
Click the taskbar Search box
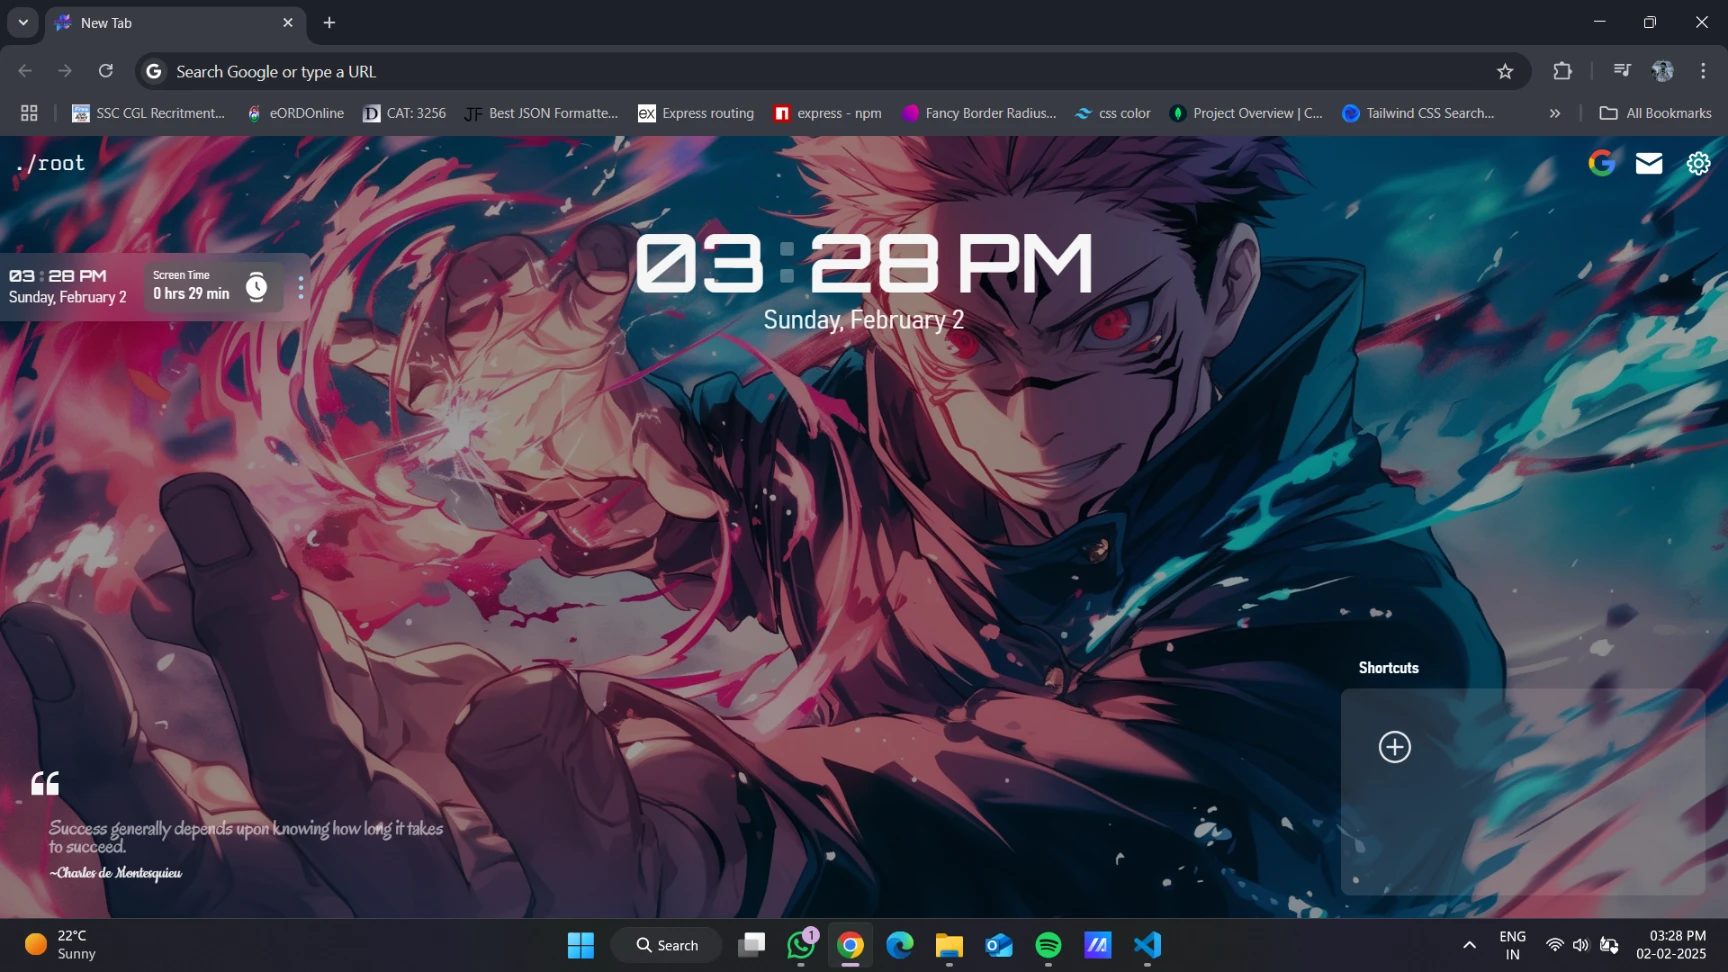(x=667, y=945)
